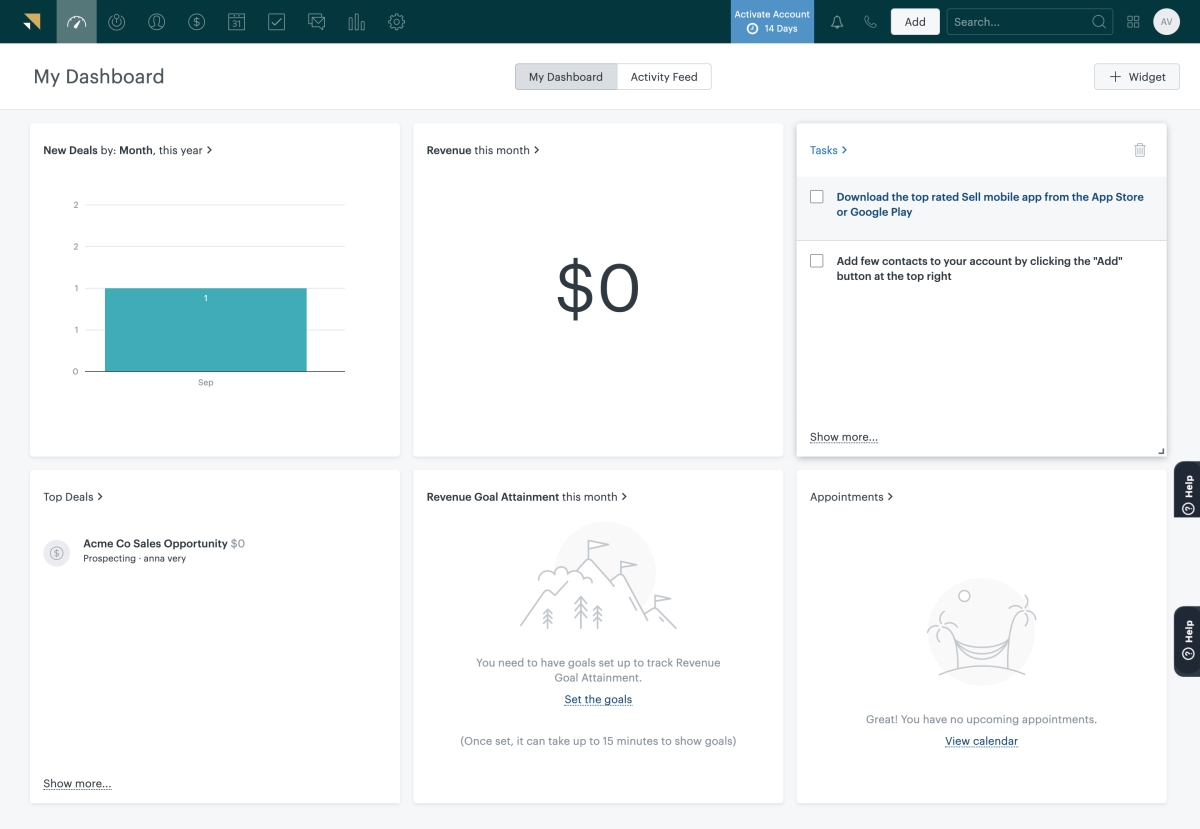The image size is (1200, 829).
Task: Delete Tasks widget with the trash icon
Action: pyautogui.click(x=1140, y=149)
